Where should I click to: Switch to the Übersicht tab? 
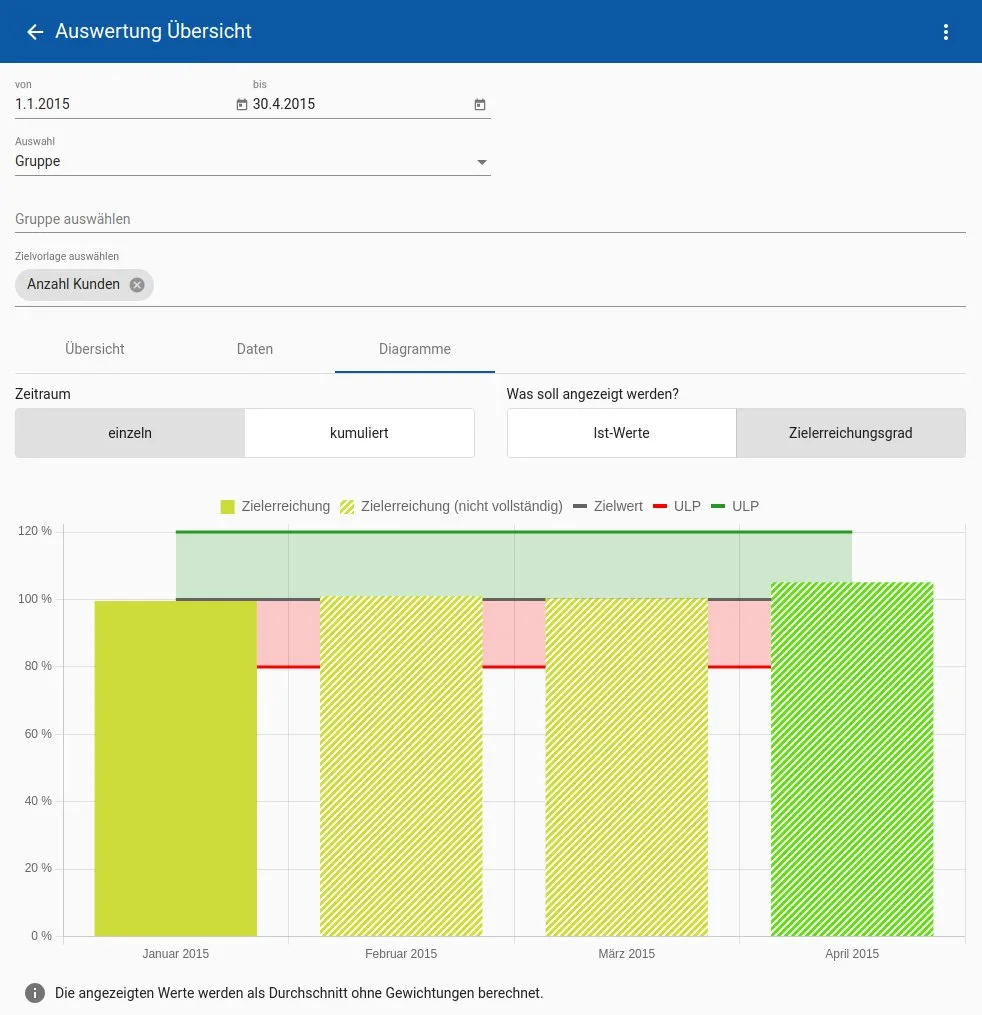[x=95, y=349]
